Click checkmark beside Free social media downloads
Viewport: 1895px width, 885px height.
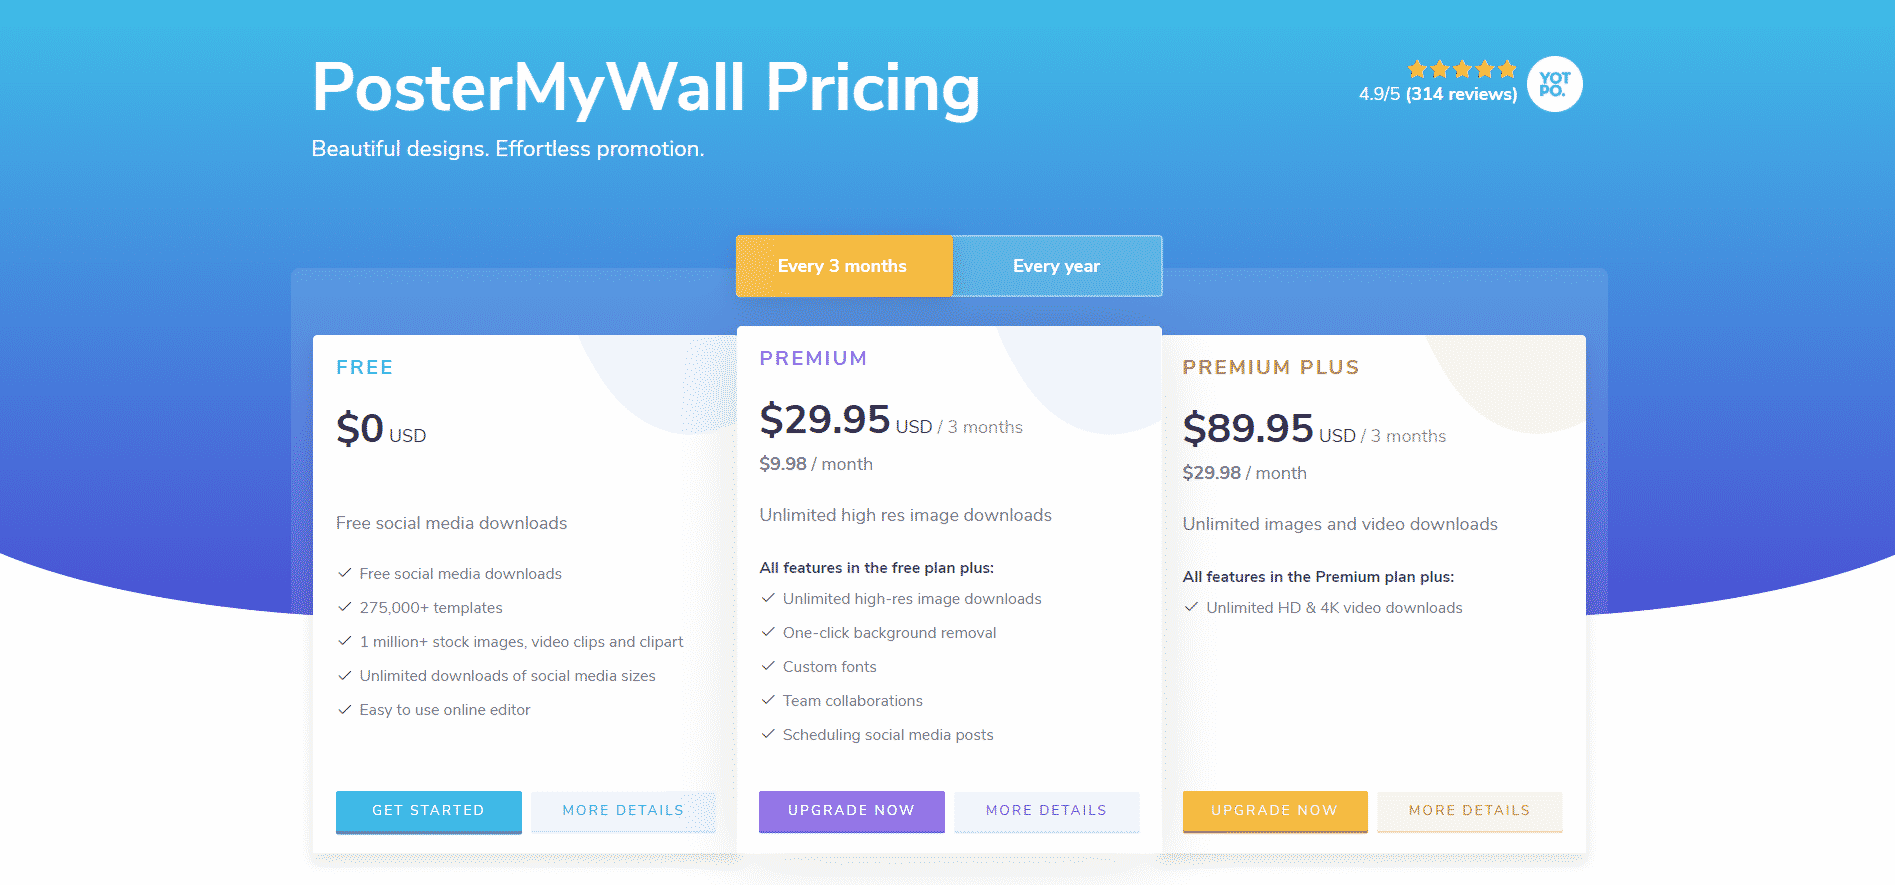(x=345, y=573)
